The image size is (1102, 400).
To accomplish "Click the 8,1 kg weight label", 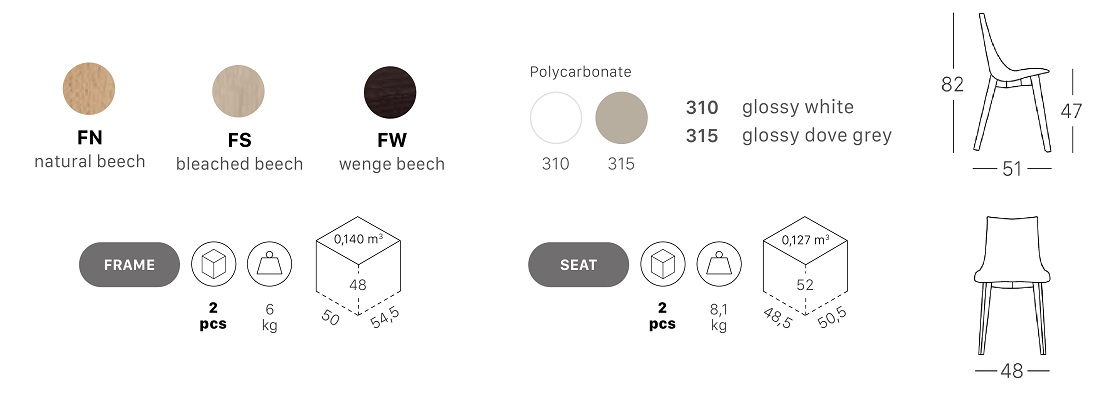I will click(x=718, y=316).
